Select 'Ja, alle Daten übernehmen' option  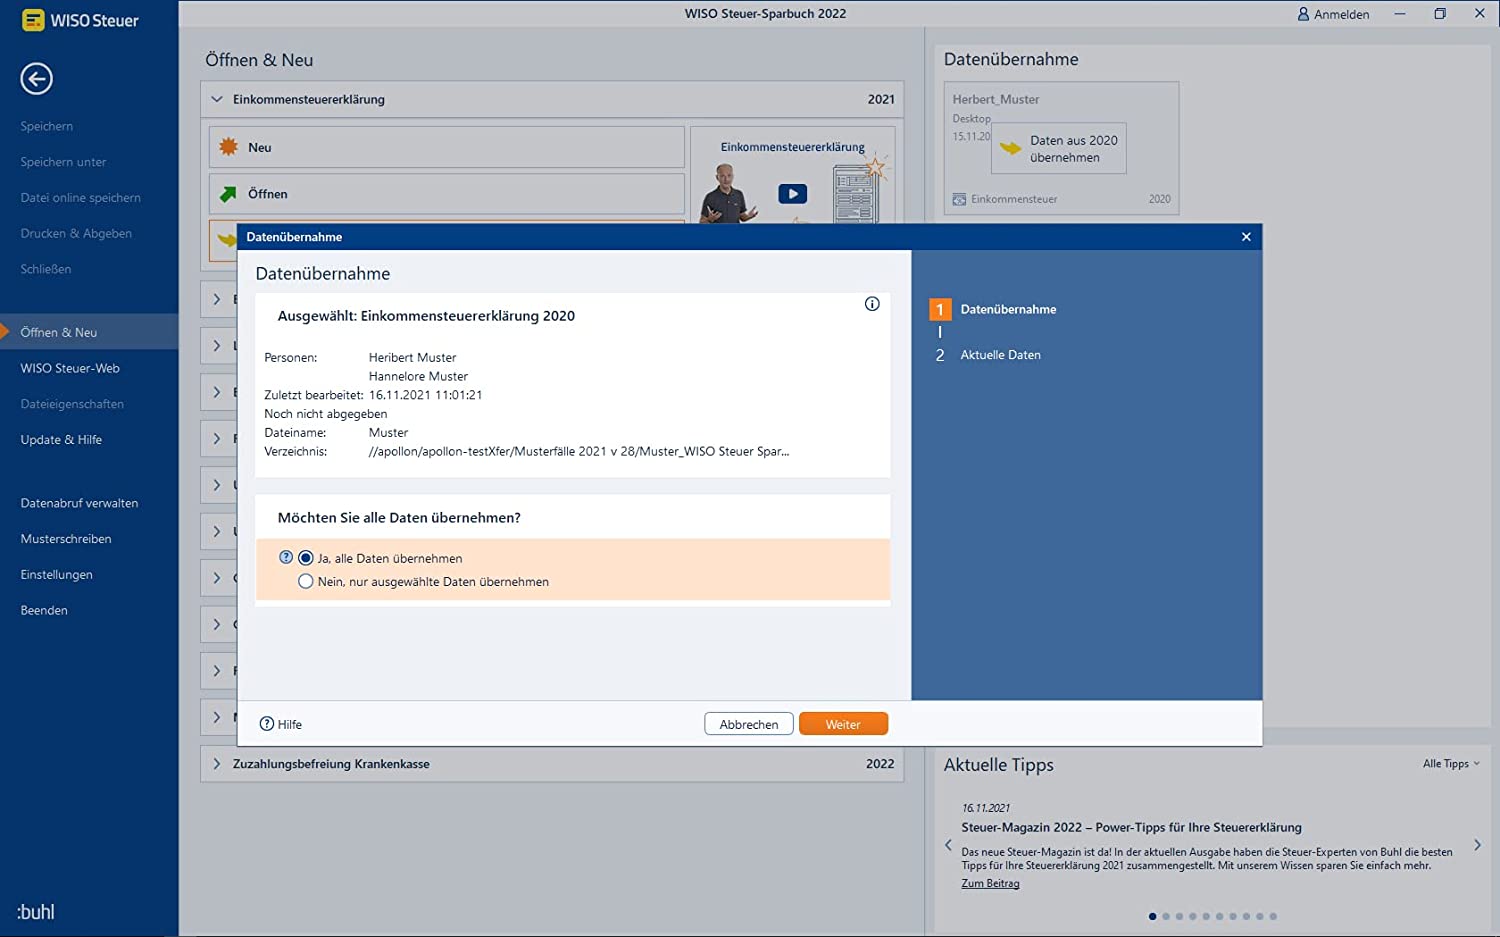[x=306, y=558]
